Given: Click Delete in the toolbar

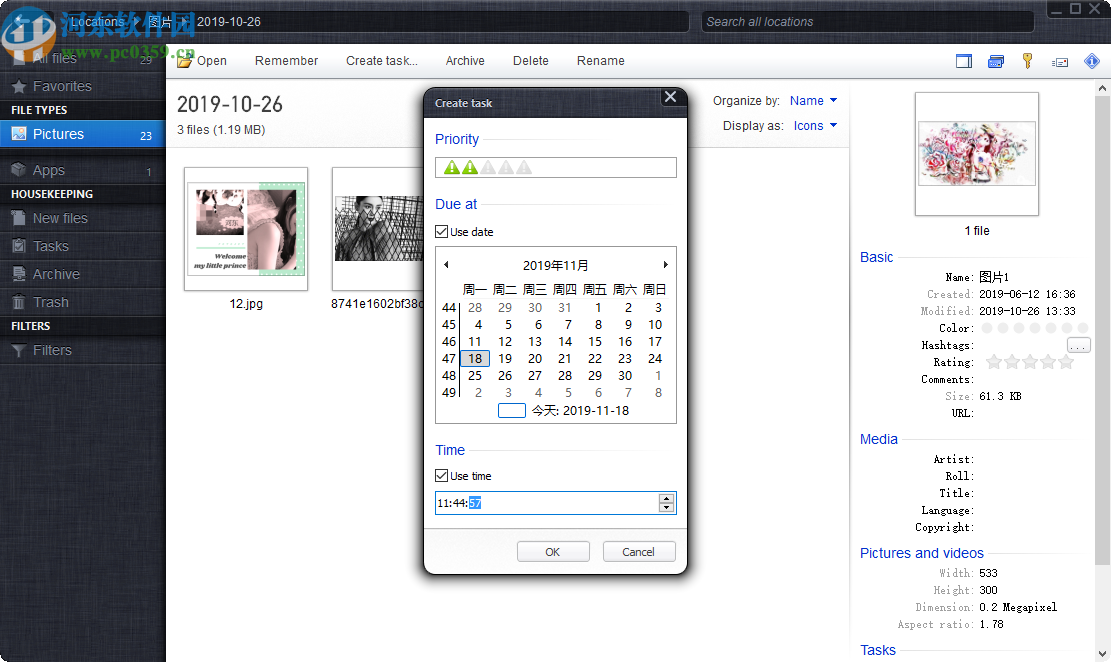Looking at the screenshot, I should [x=531, y=61].
